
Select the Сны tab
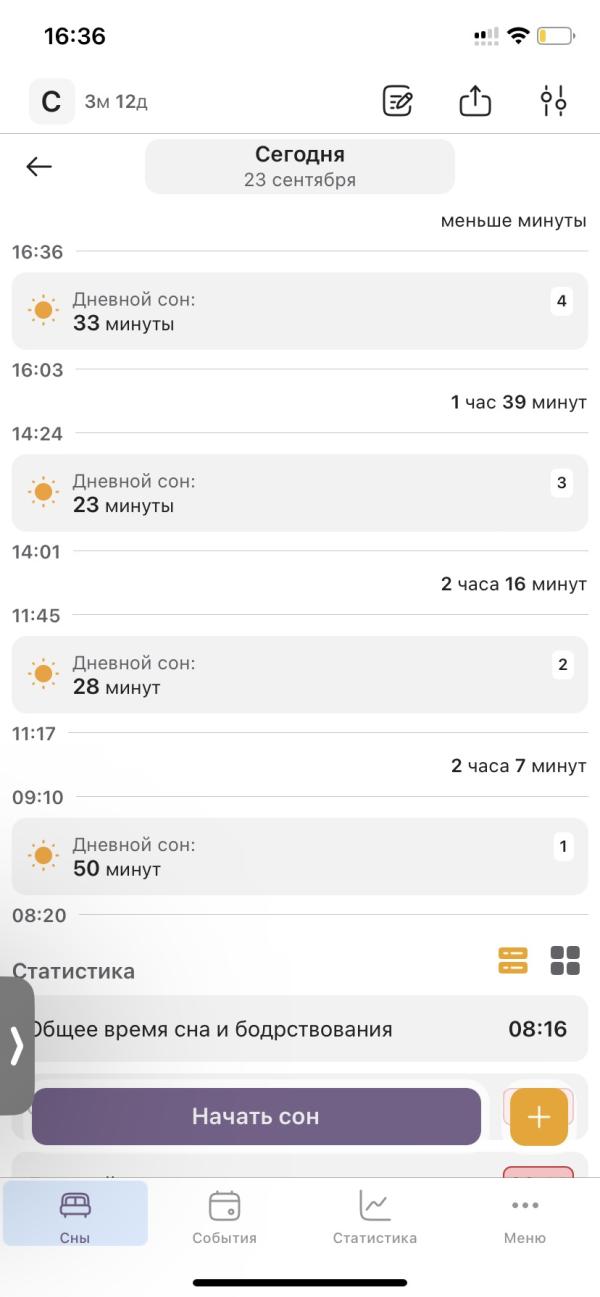(x=75, y=1215)
